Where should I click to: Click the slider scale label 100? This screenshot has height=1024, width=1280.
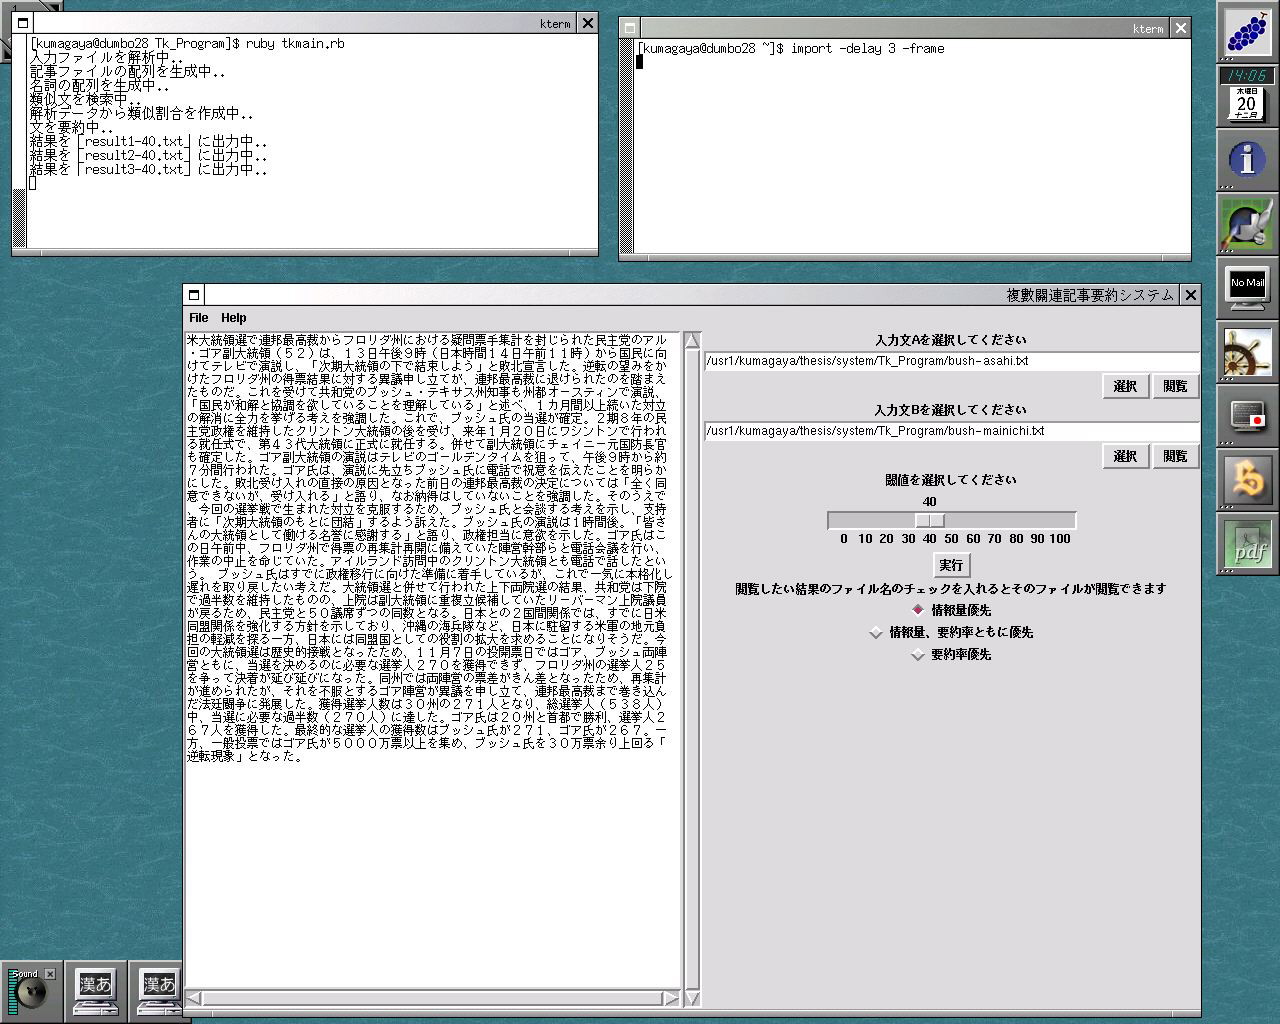1060,539
